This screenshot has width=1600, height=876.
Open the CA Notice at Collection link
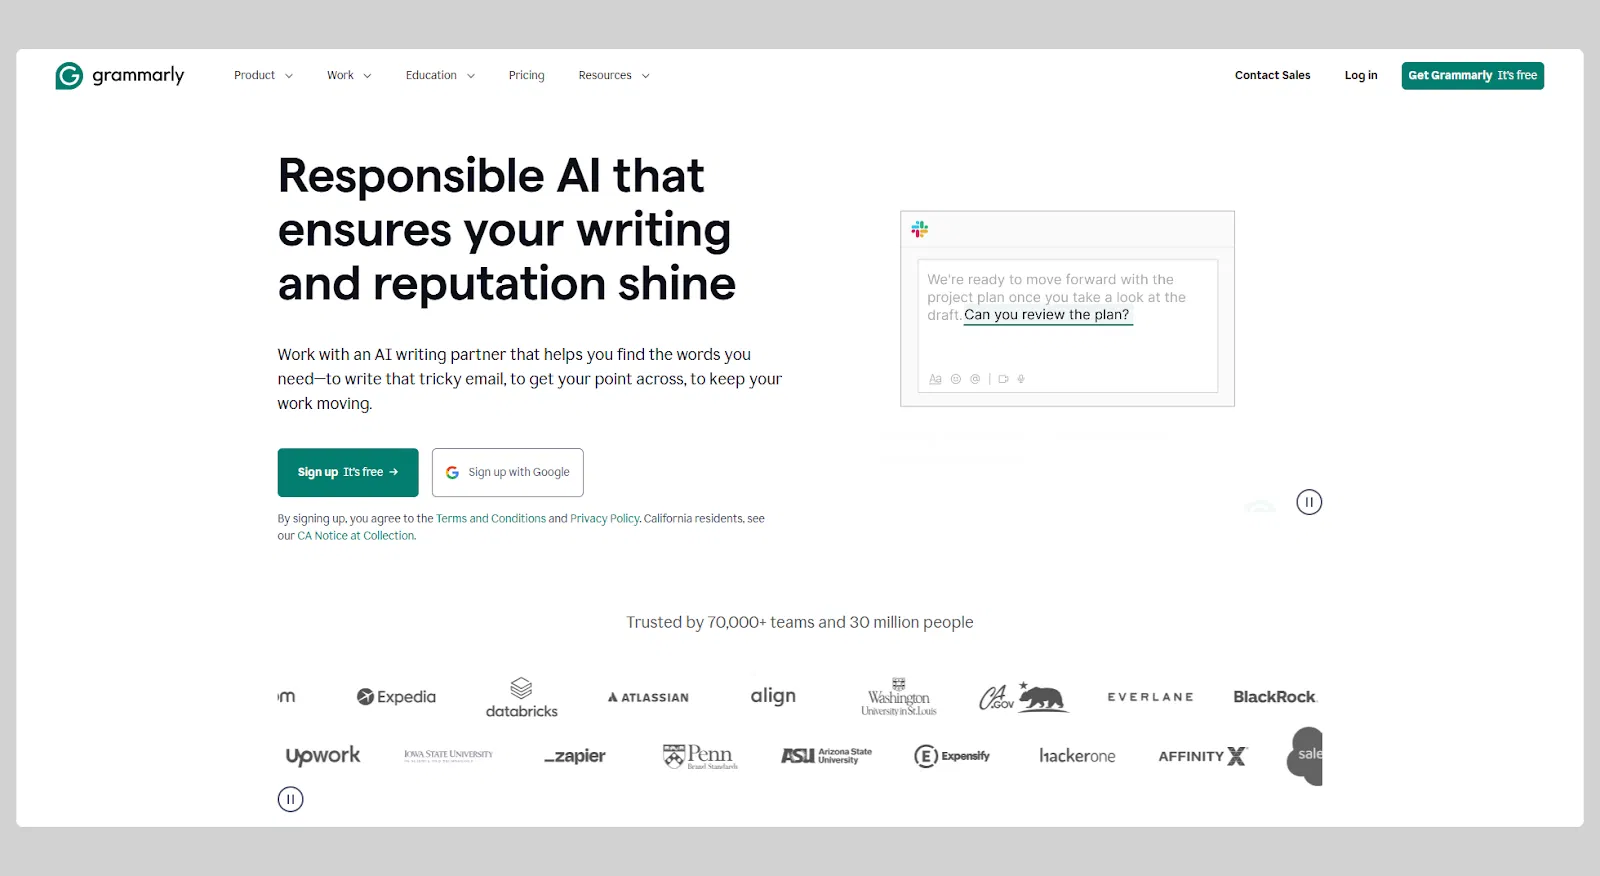[x=356, y=536]
